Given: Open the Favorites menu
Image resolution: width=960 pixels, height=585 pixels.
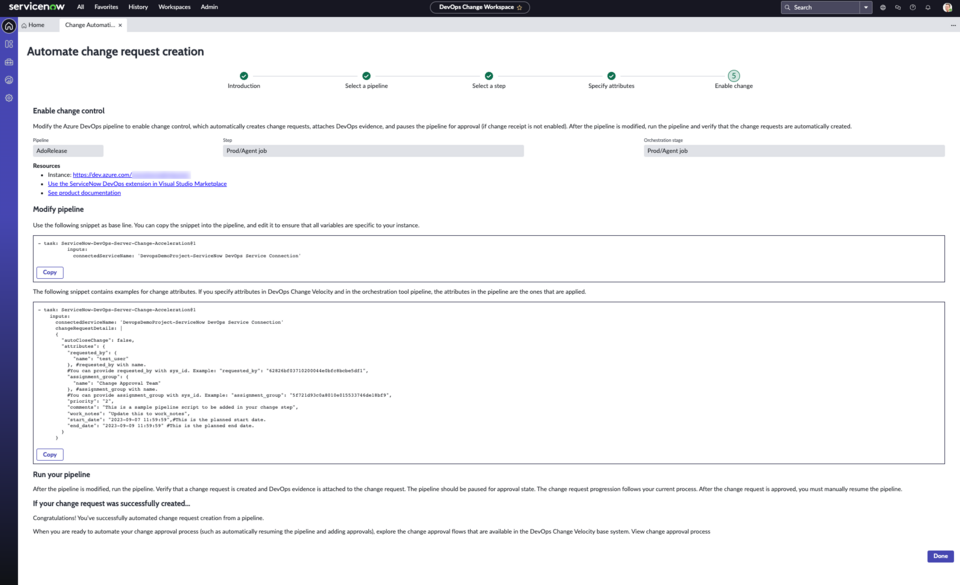Looking at the screenshot, I should 106,7.
